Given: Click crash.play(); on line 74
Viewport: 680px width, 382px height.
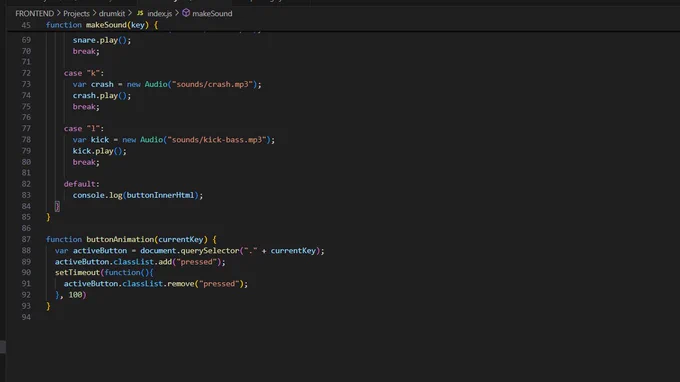Looking at the screenshot, I should tap(101, 95).
